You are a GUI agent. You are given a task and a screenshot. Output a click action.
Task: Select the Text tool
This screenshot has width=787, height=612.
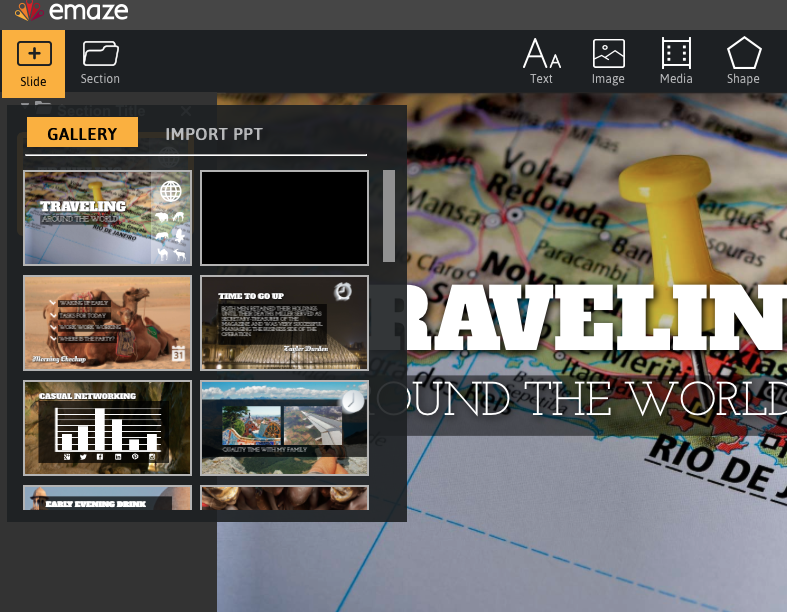pos(542,61)
